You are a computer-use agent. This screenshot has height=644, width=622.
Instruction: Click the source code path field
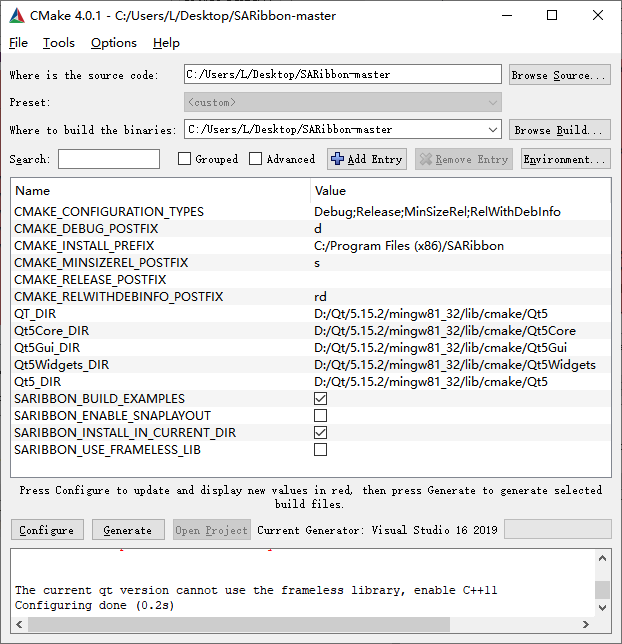[343, 74]
